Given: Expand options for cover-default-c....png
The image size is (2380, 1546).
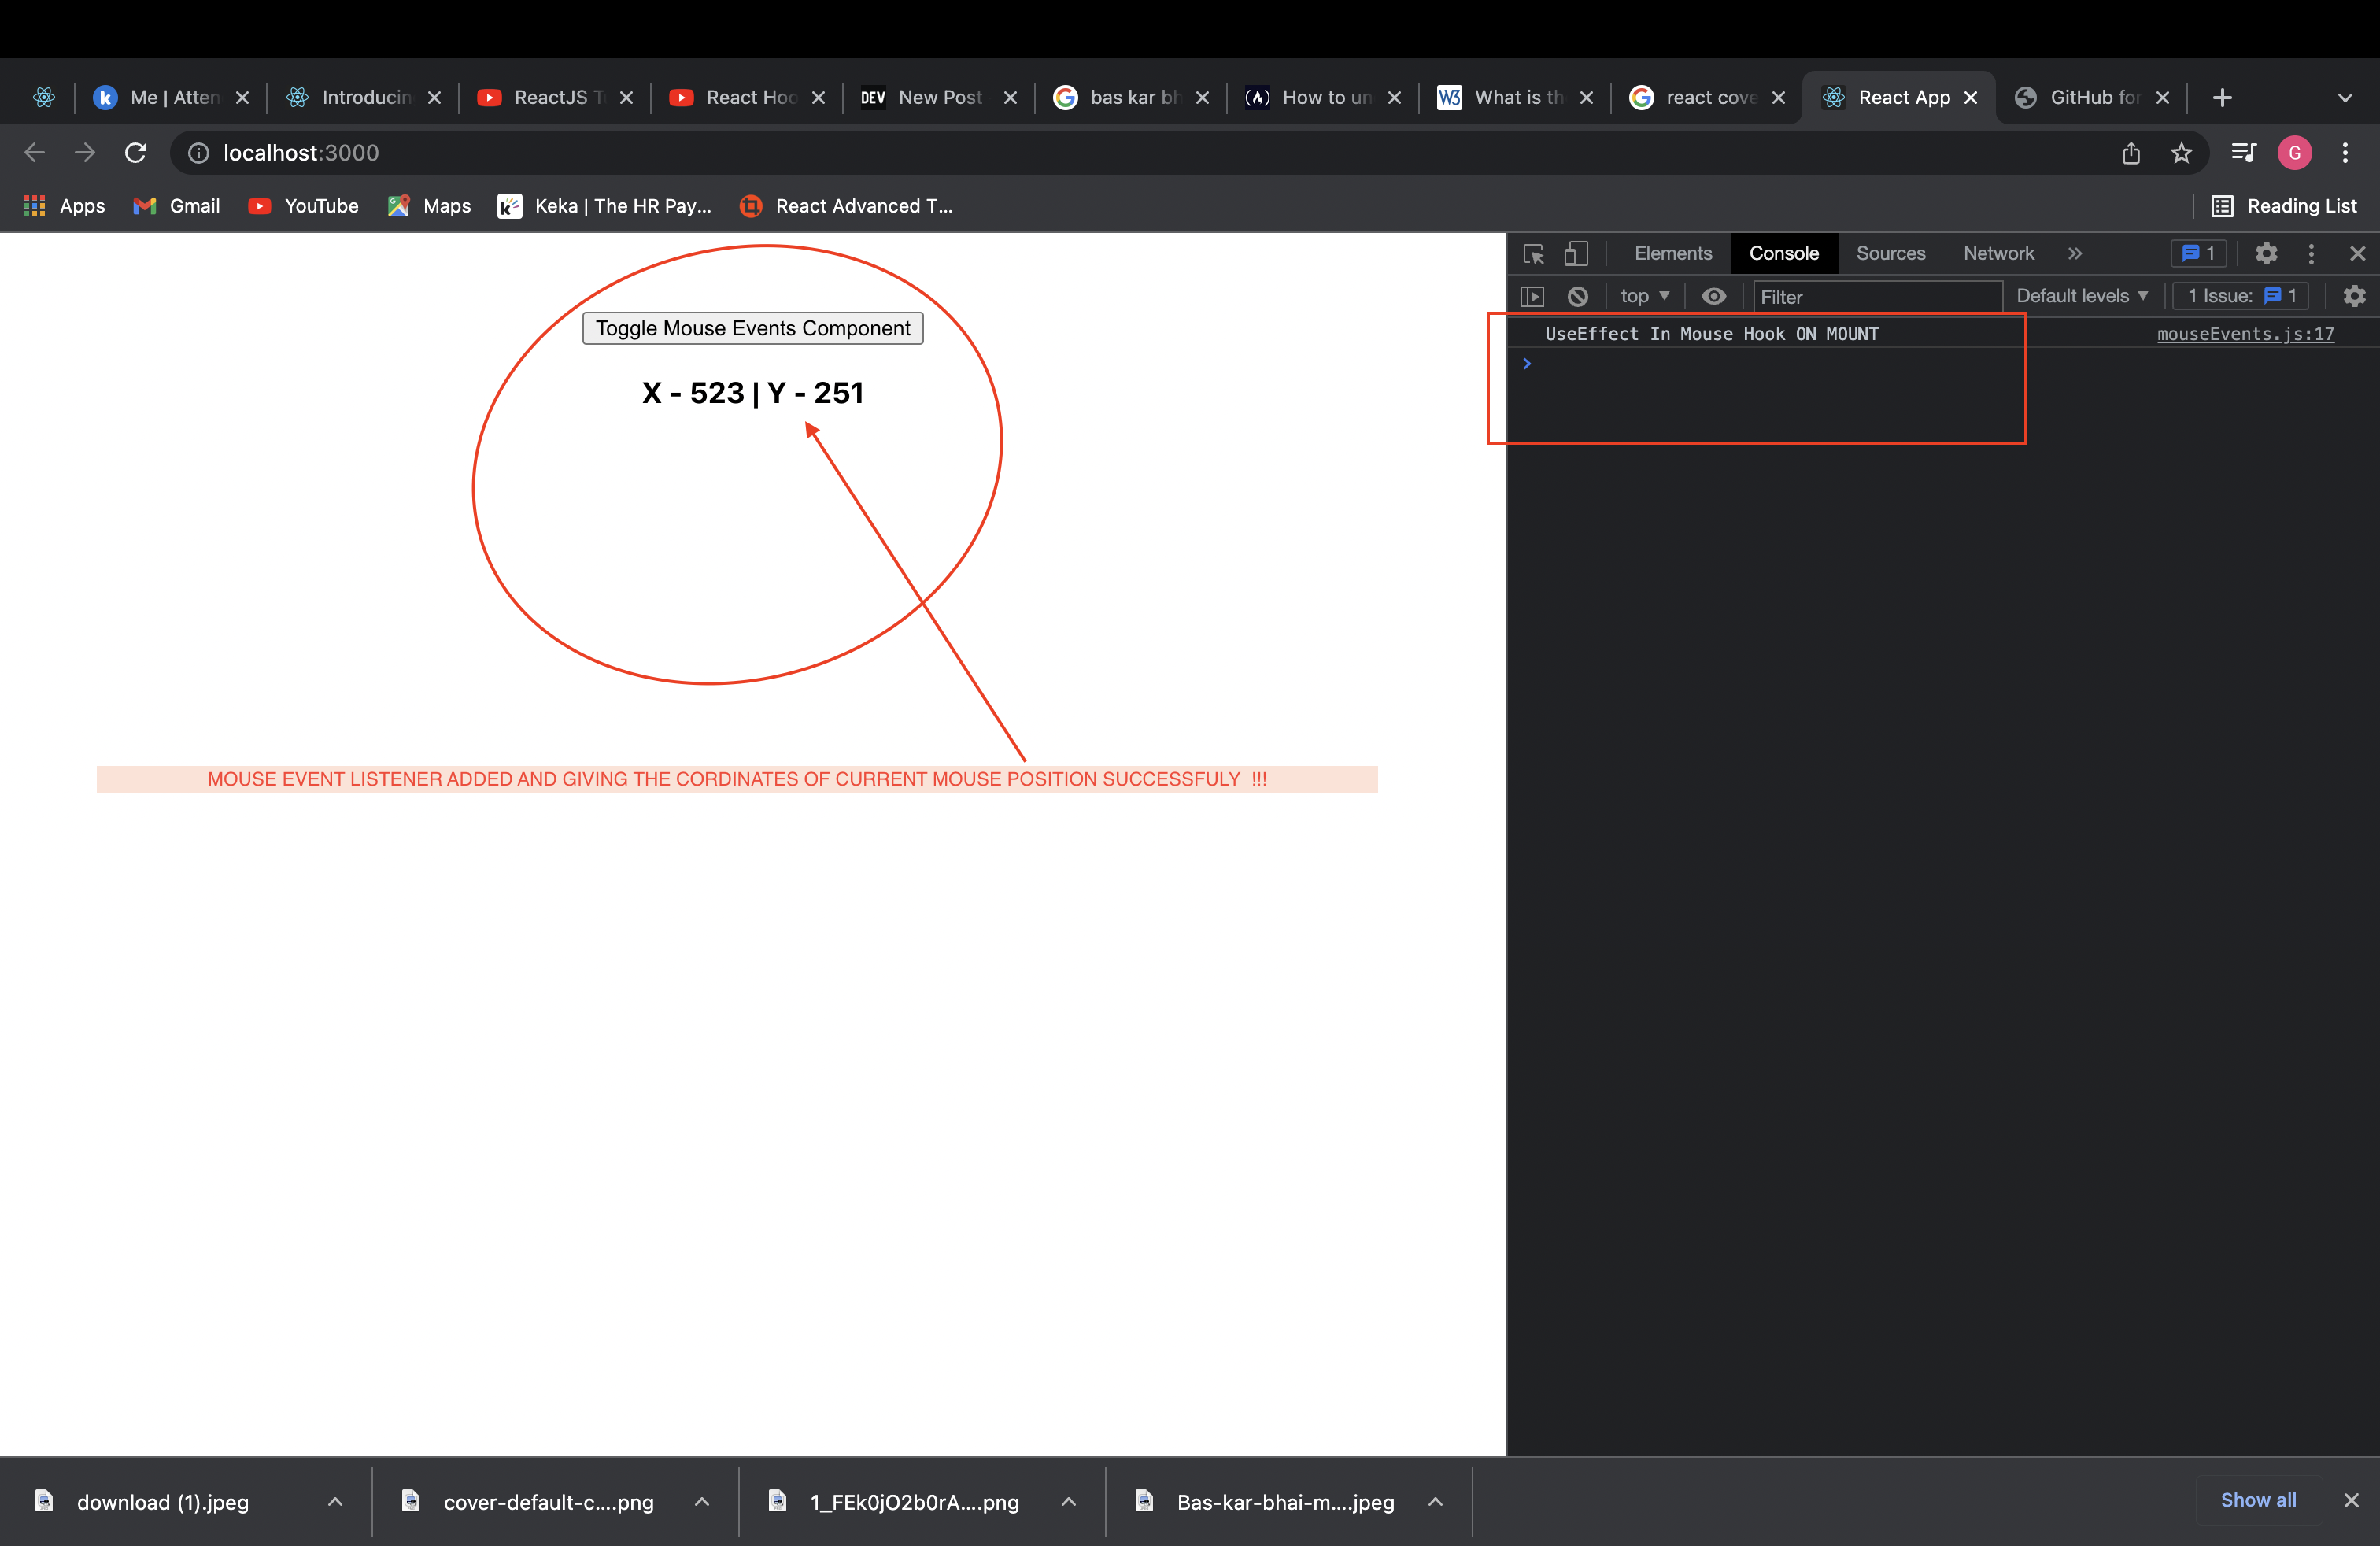Looking at the screenshot, I should click(702, 1502).
